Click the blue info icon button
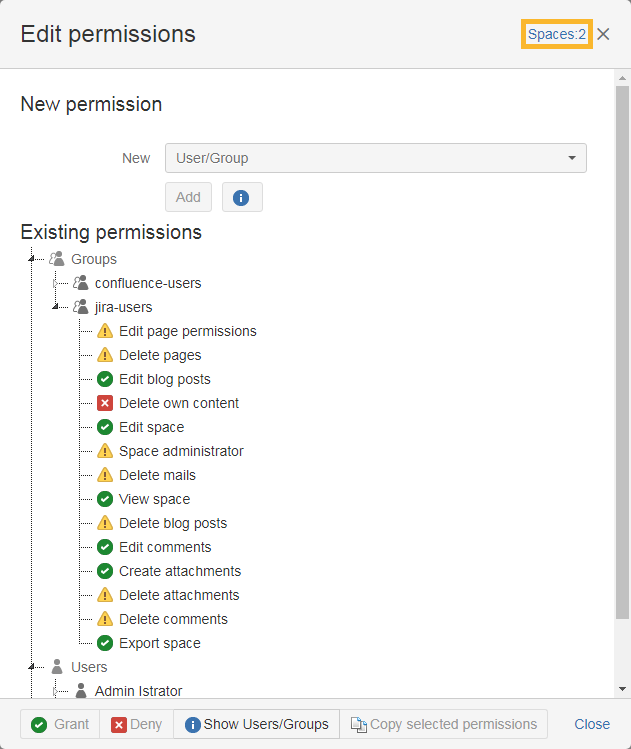 coord(241,197)
